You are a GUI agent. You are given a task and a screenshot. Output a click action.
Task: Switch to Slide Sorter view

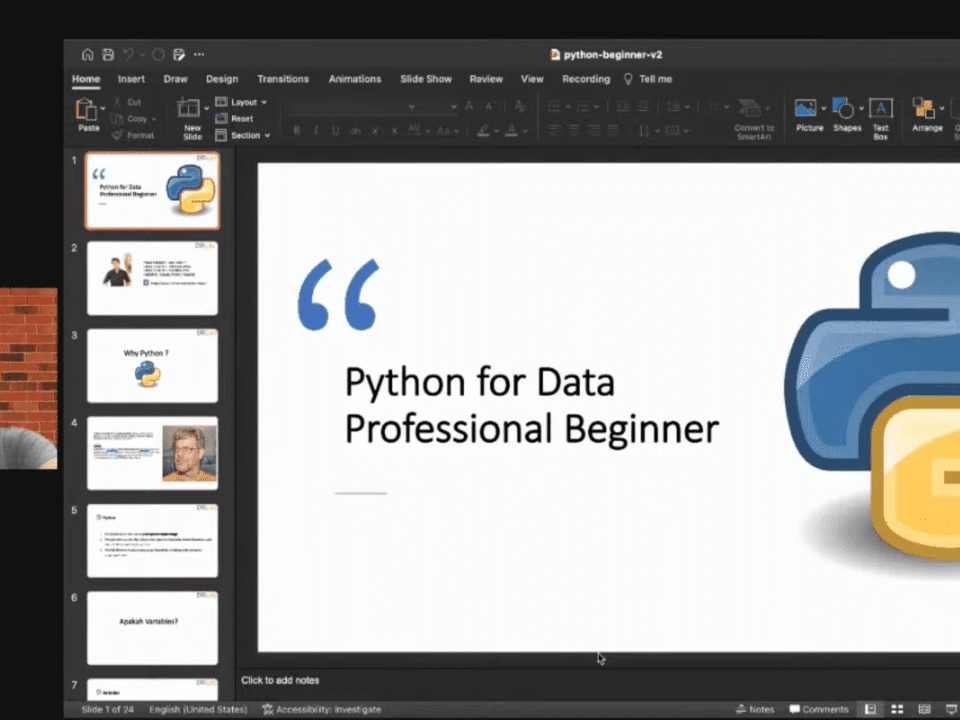tap(897, 709)
